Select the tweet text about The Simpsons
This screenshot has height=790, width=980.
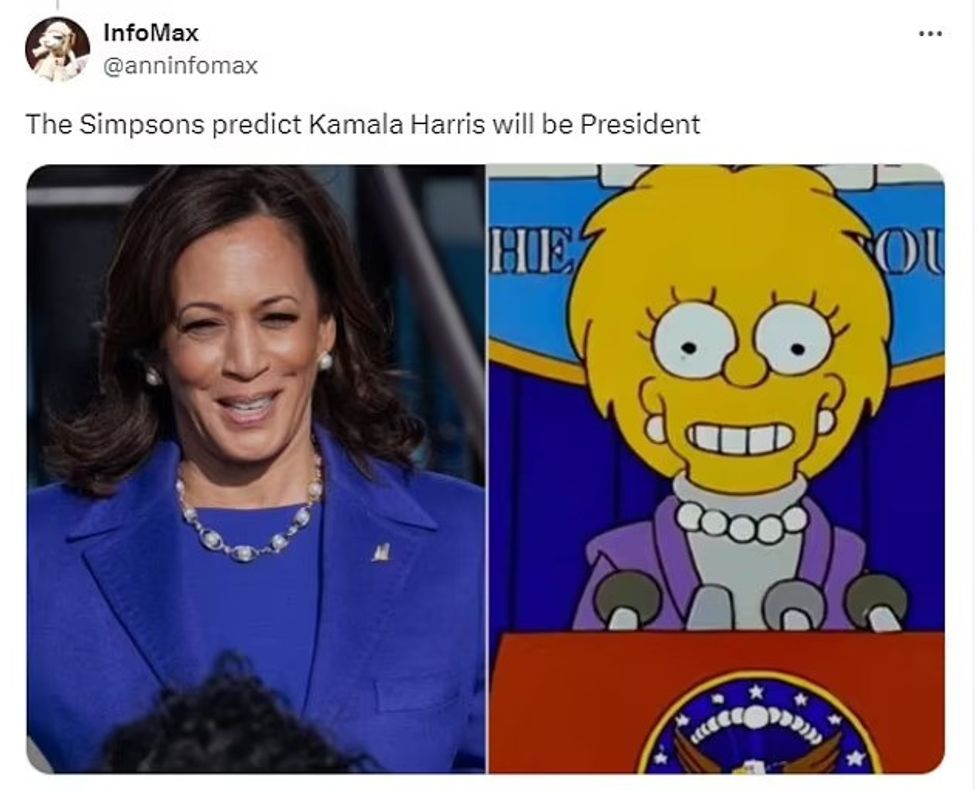point(362,124)
